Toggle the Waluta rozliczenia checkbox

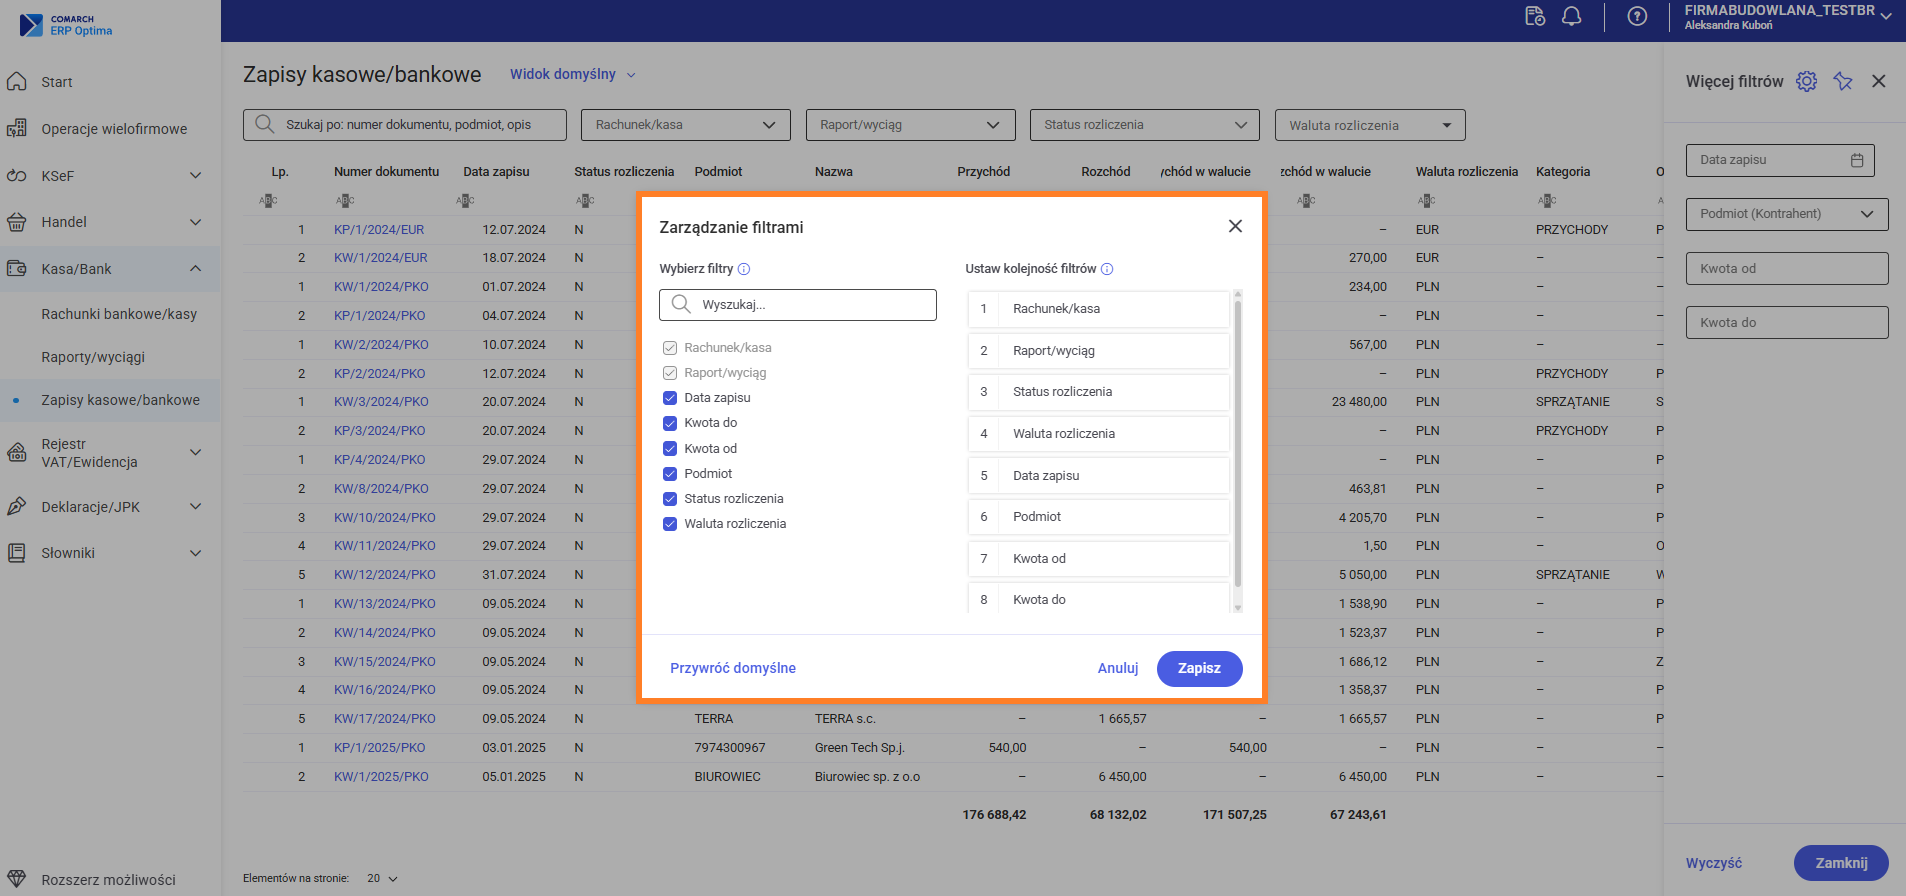670,524
